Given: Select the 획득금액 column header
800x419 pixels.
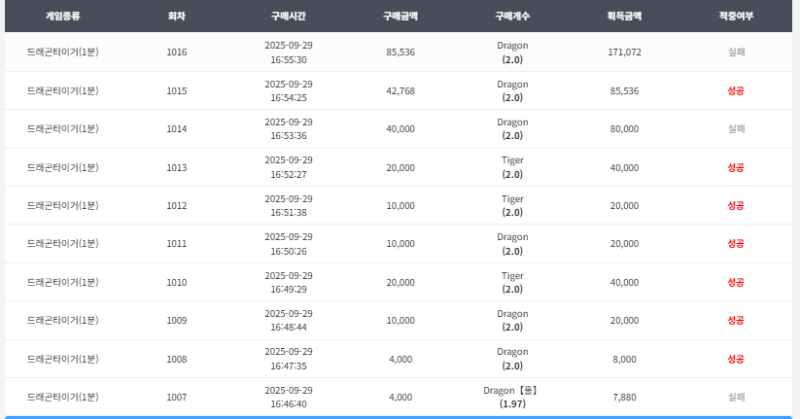Looking at the screenshot, I should click(624, 17).
